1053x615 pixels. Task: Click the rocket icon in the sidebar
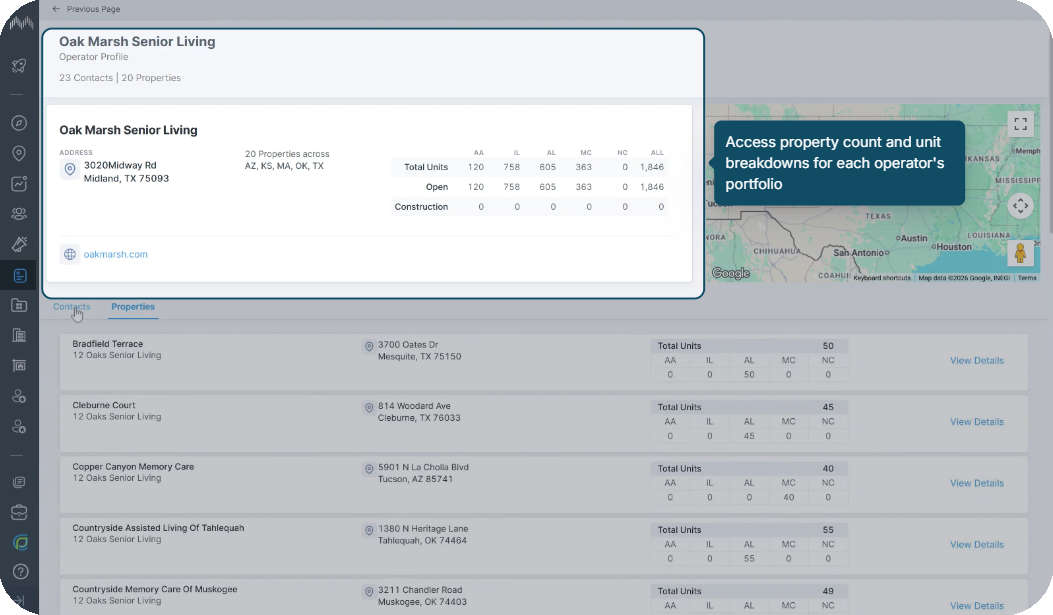pyautogui.click(x=19, y=65)
